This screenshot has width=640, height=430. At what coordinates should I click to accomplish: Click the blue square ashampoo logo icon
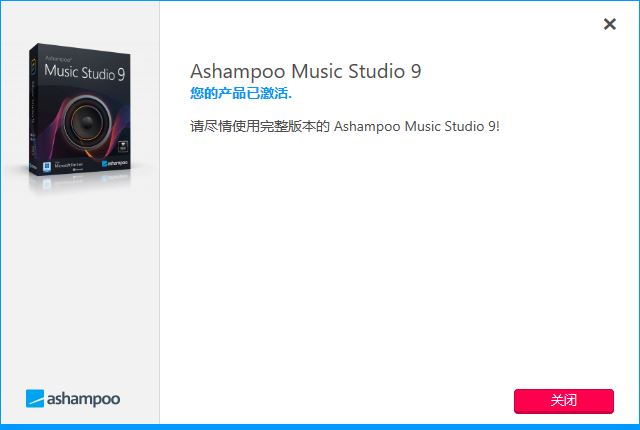(35, 399)
